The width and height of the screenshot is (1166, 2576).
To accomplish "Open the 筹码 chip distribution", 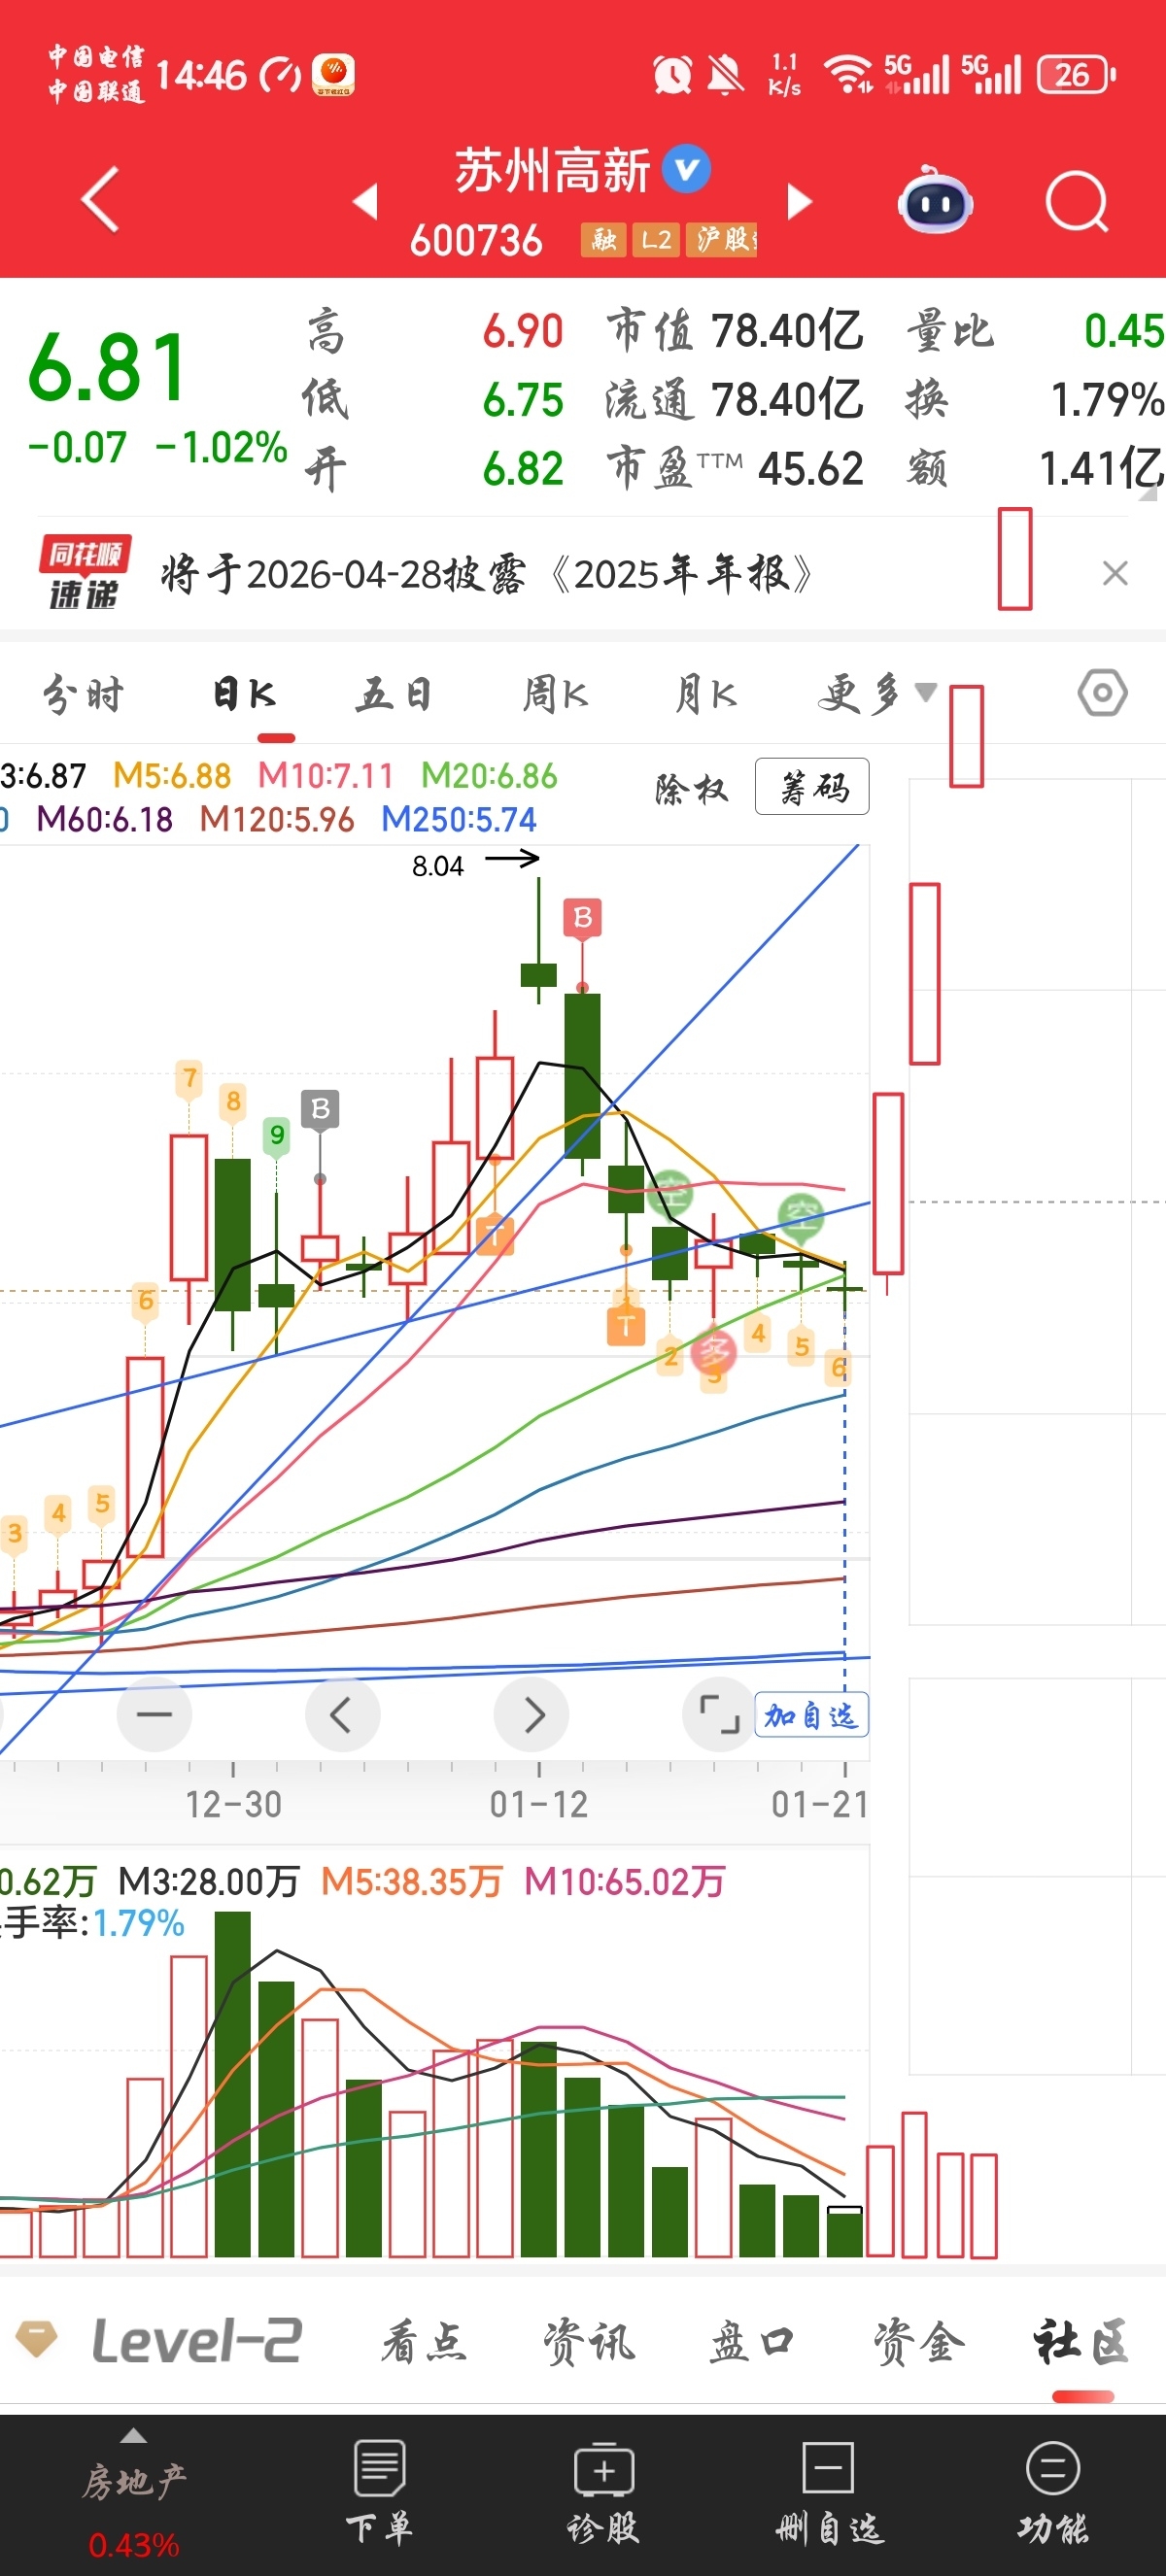I will [812, 787].
